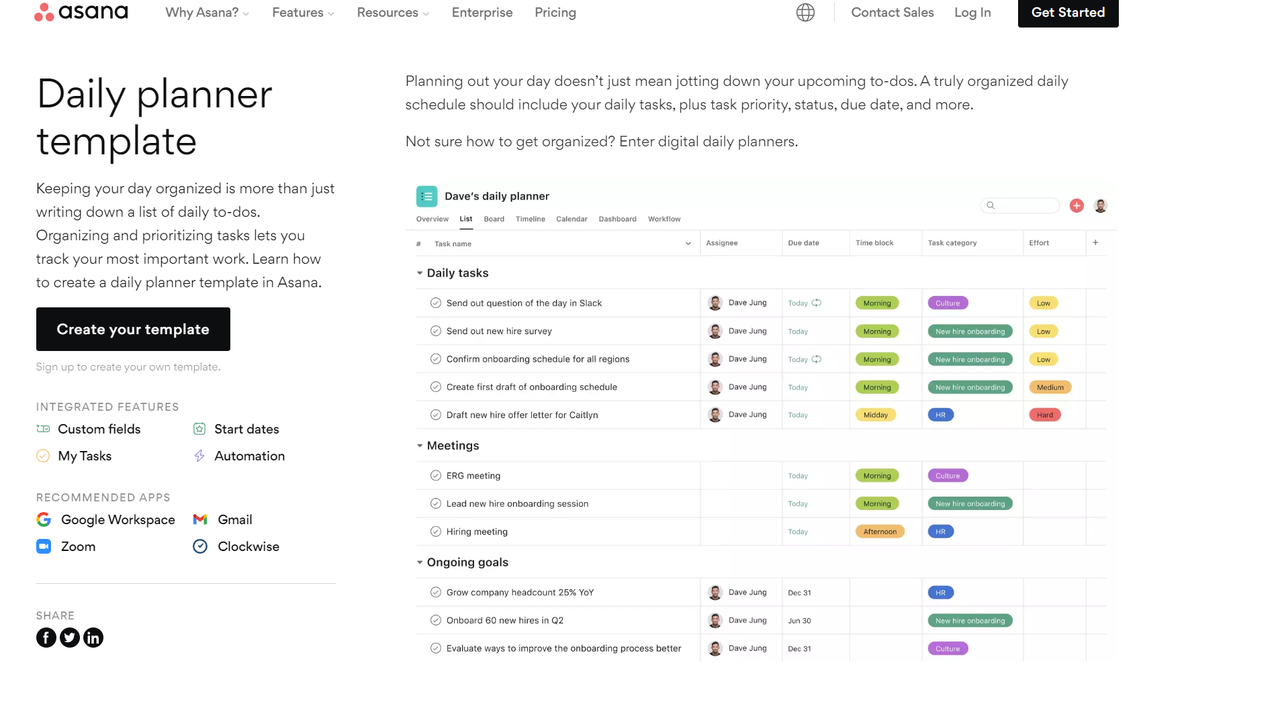The width and height of the screenshot is (1280, 706).
Task: Click the Start dates icon
Action: (x=199, y=429)
